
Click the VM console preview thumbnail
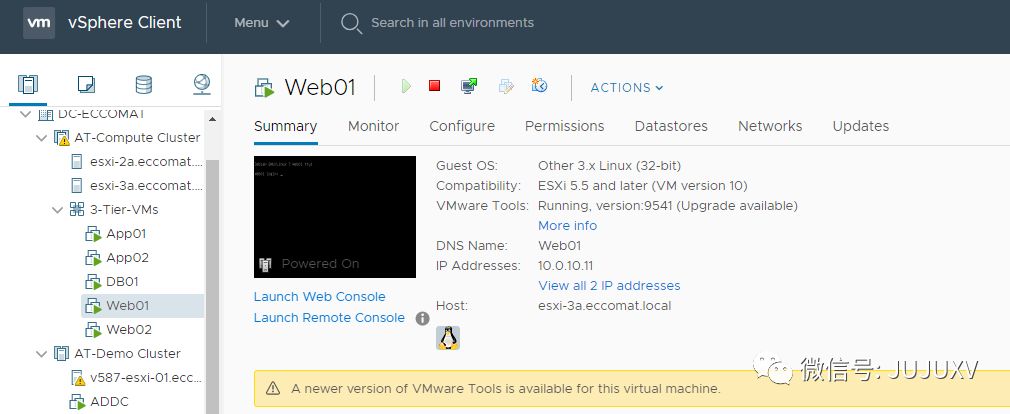334,216
